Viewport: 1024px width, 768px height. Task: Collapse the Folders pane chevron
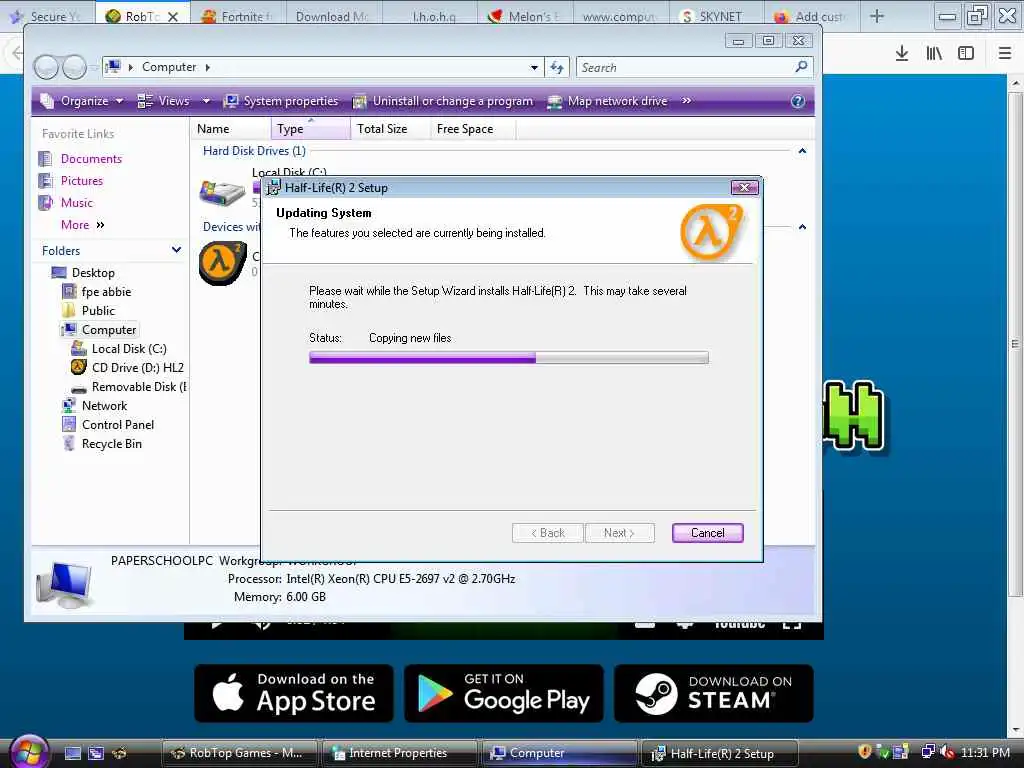click(x=176, y=250)
